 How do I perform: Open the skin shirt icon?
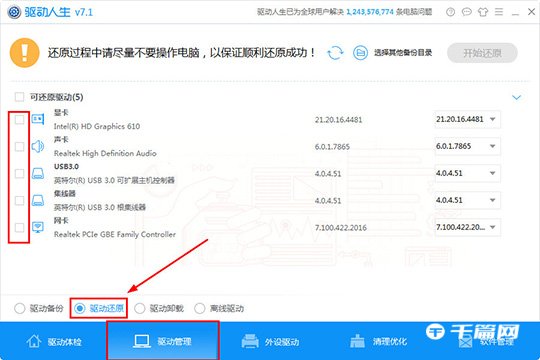[483, 12]
